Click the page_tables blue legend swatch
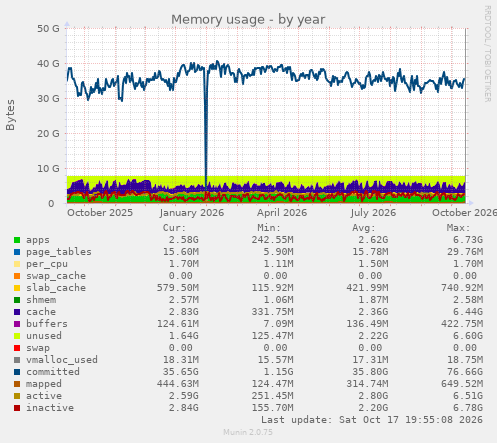 point(17,252)
